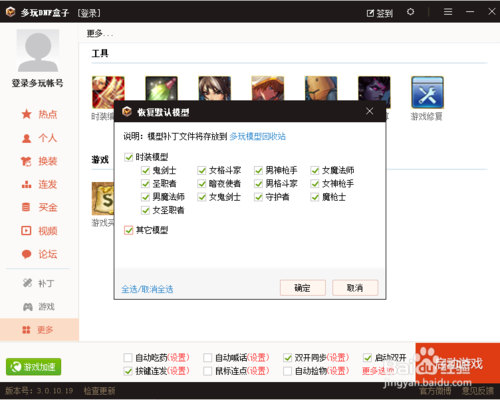Screen dimensions: 500x400
Task: Toggle the 双开同步 checkbox
Action: 287,358
